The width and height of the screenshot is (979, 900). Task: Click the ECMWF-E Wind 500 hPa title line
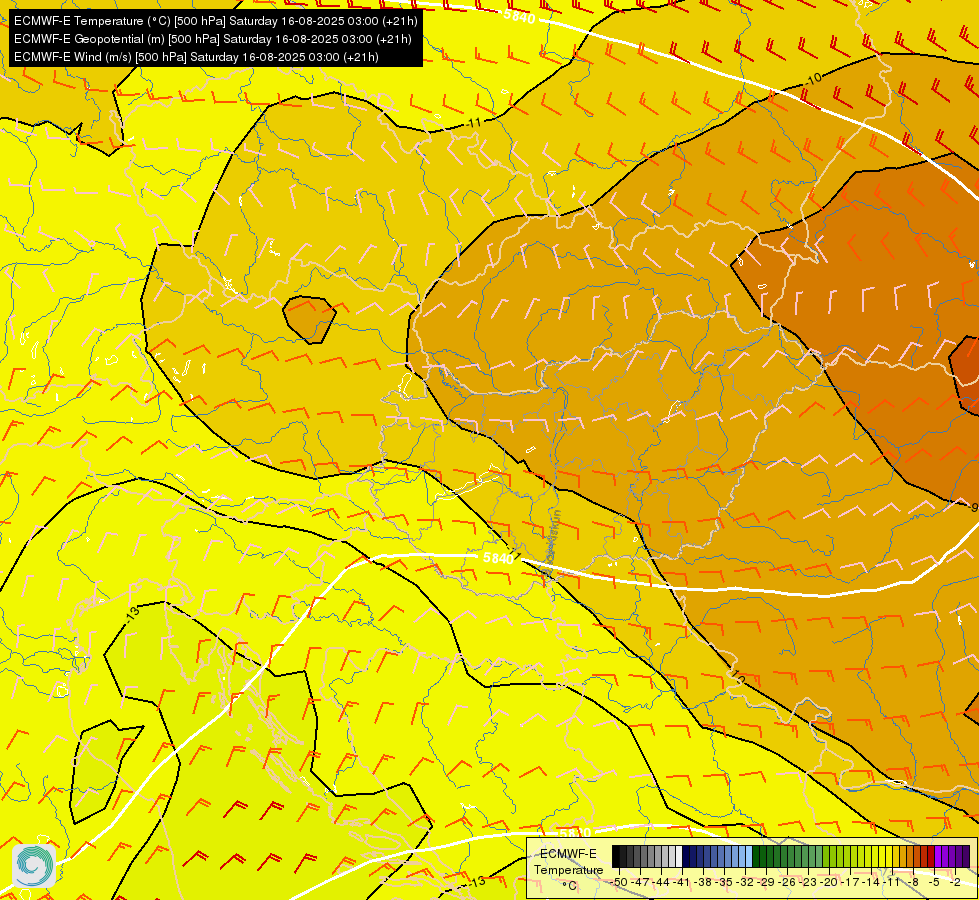pyautogui.click(x=196, y=57)
